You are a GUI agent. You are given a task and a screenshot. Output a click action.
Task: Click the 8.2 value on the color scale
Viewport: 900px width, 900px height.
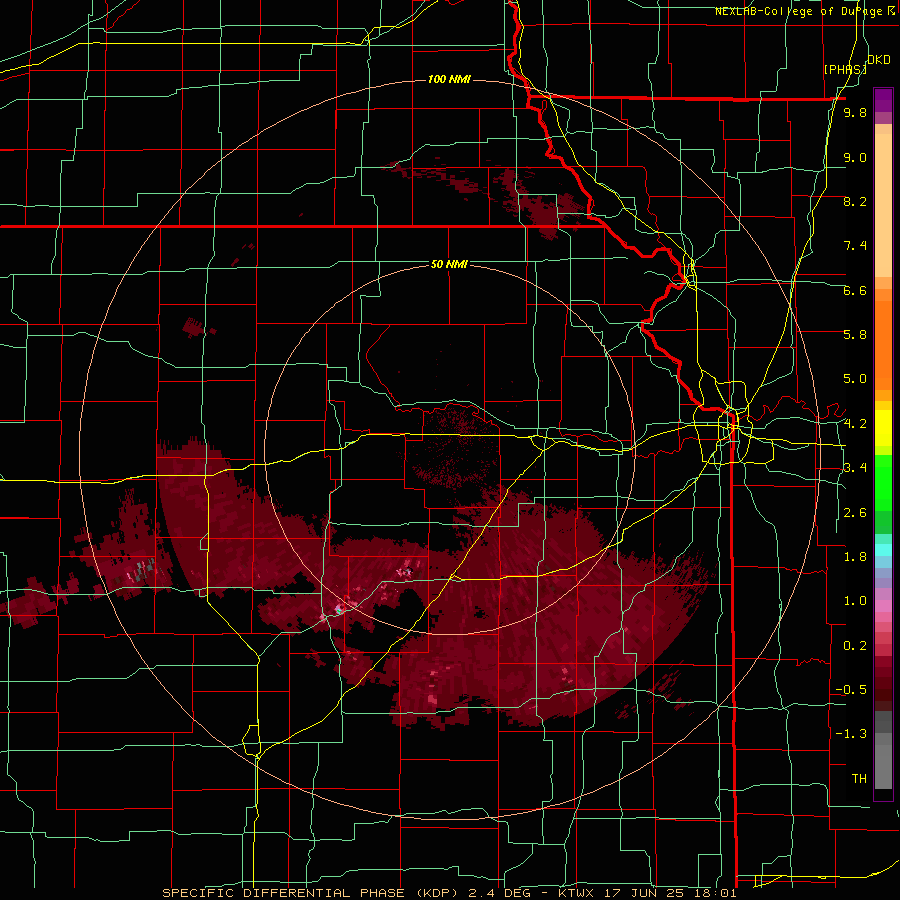[x=855, y=201]
